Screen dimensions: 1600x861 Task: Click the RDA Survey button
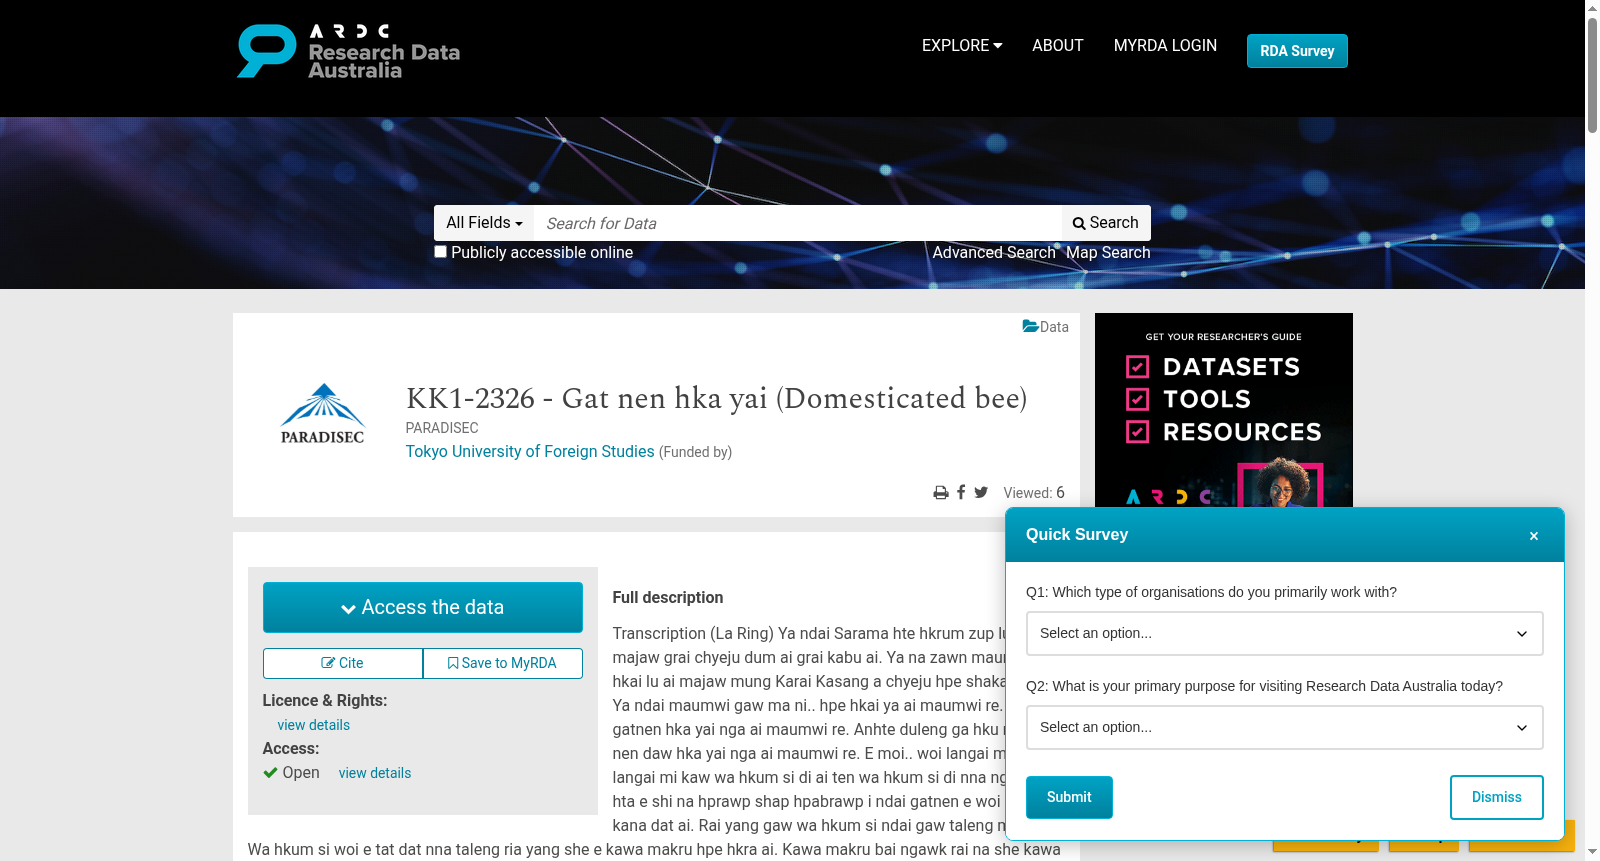click(1297, 51)
